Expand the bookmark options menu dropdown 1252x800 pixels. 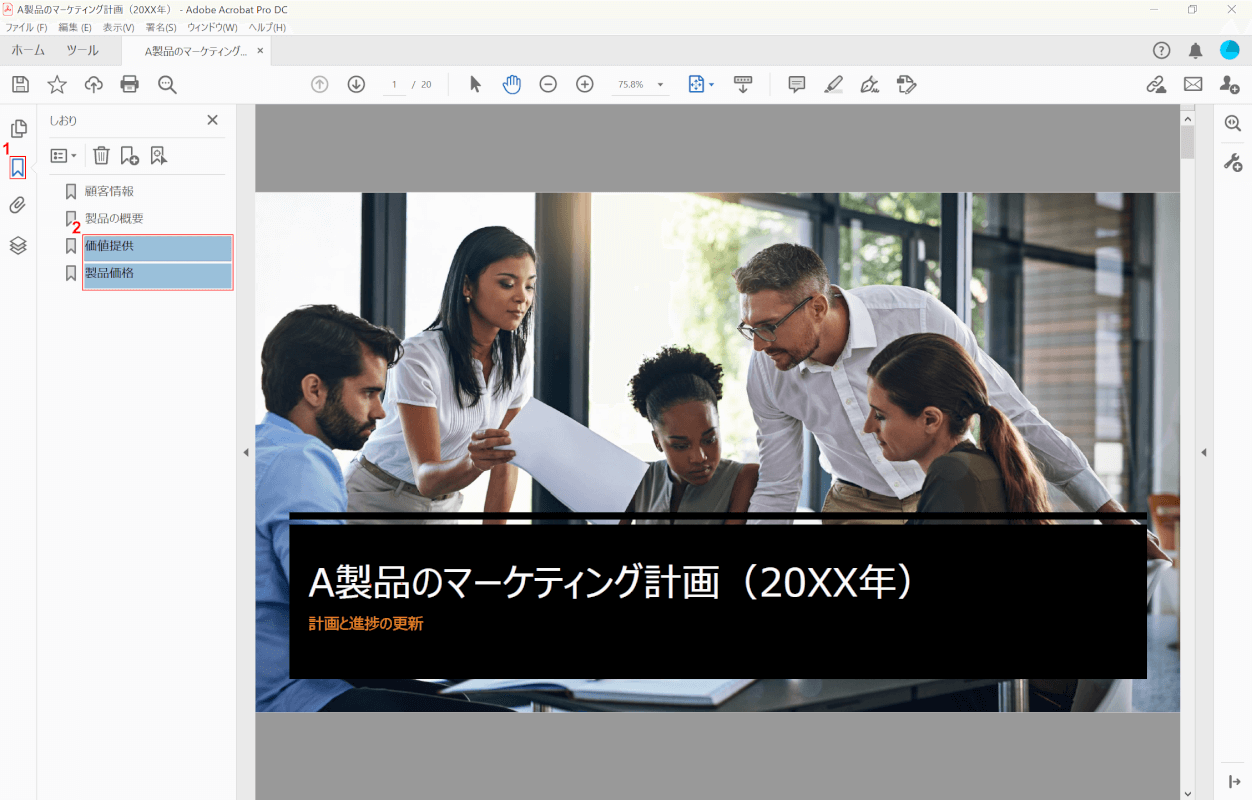point(64,156)
